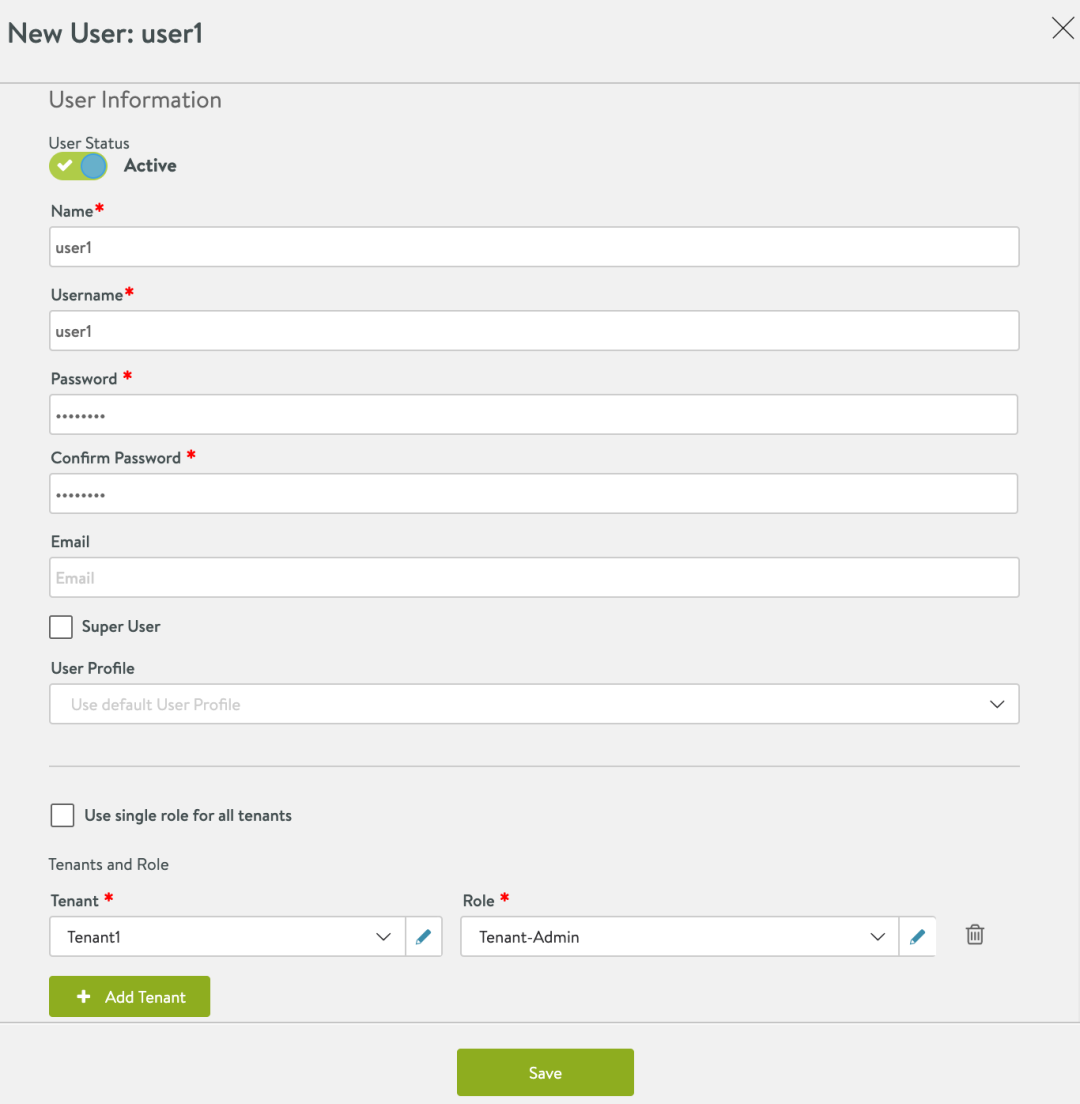The image size is (1080, 1104).
Task: Save the new user
Action: (x=545, y=1072)
